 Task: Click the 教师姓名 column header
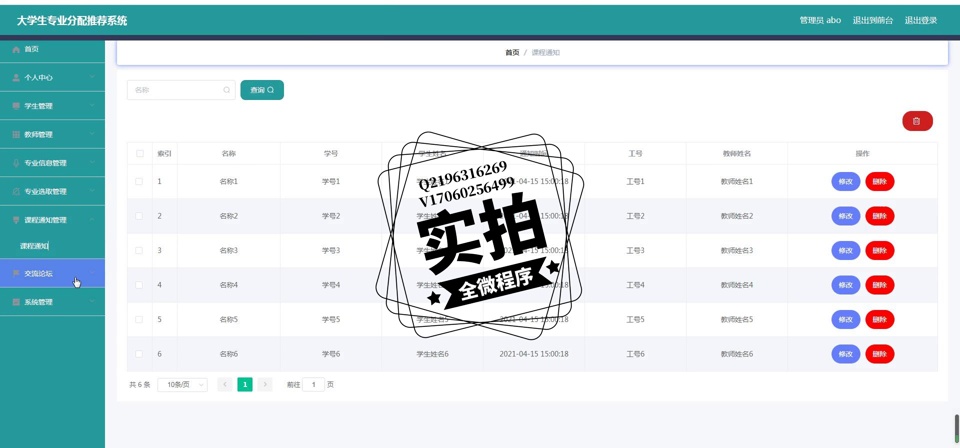click(737, 154)
